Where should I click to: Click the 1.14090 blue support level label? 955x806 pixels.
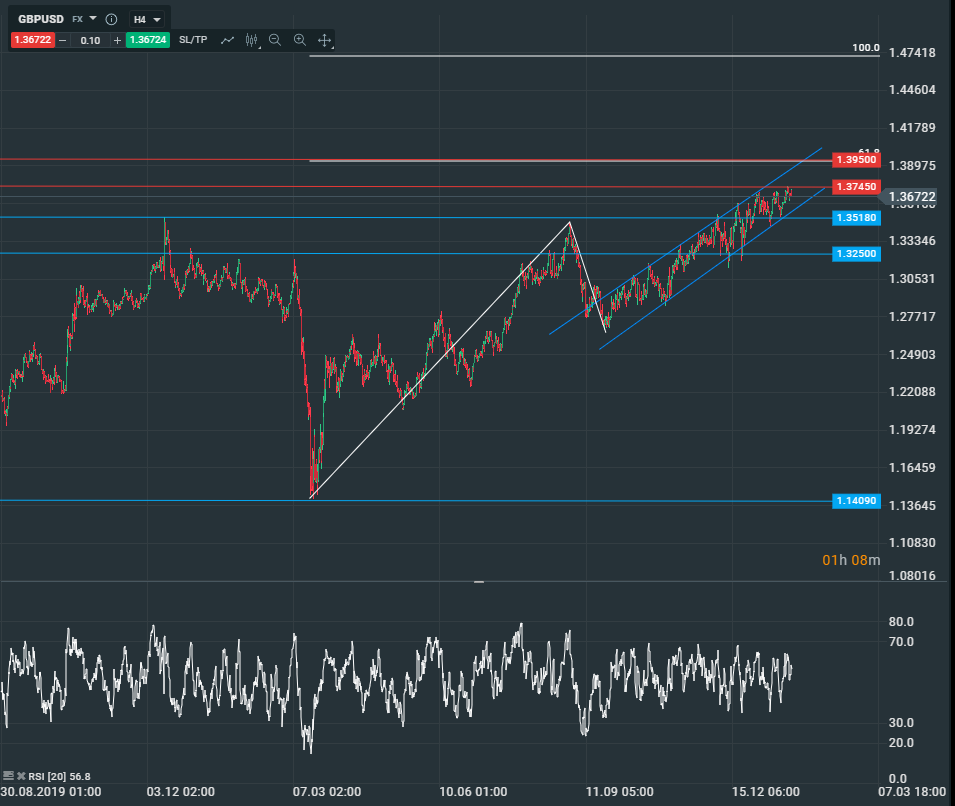[x=856, y=501]
